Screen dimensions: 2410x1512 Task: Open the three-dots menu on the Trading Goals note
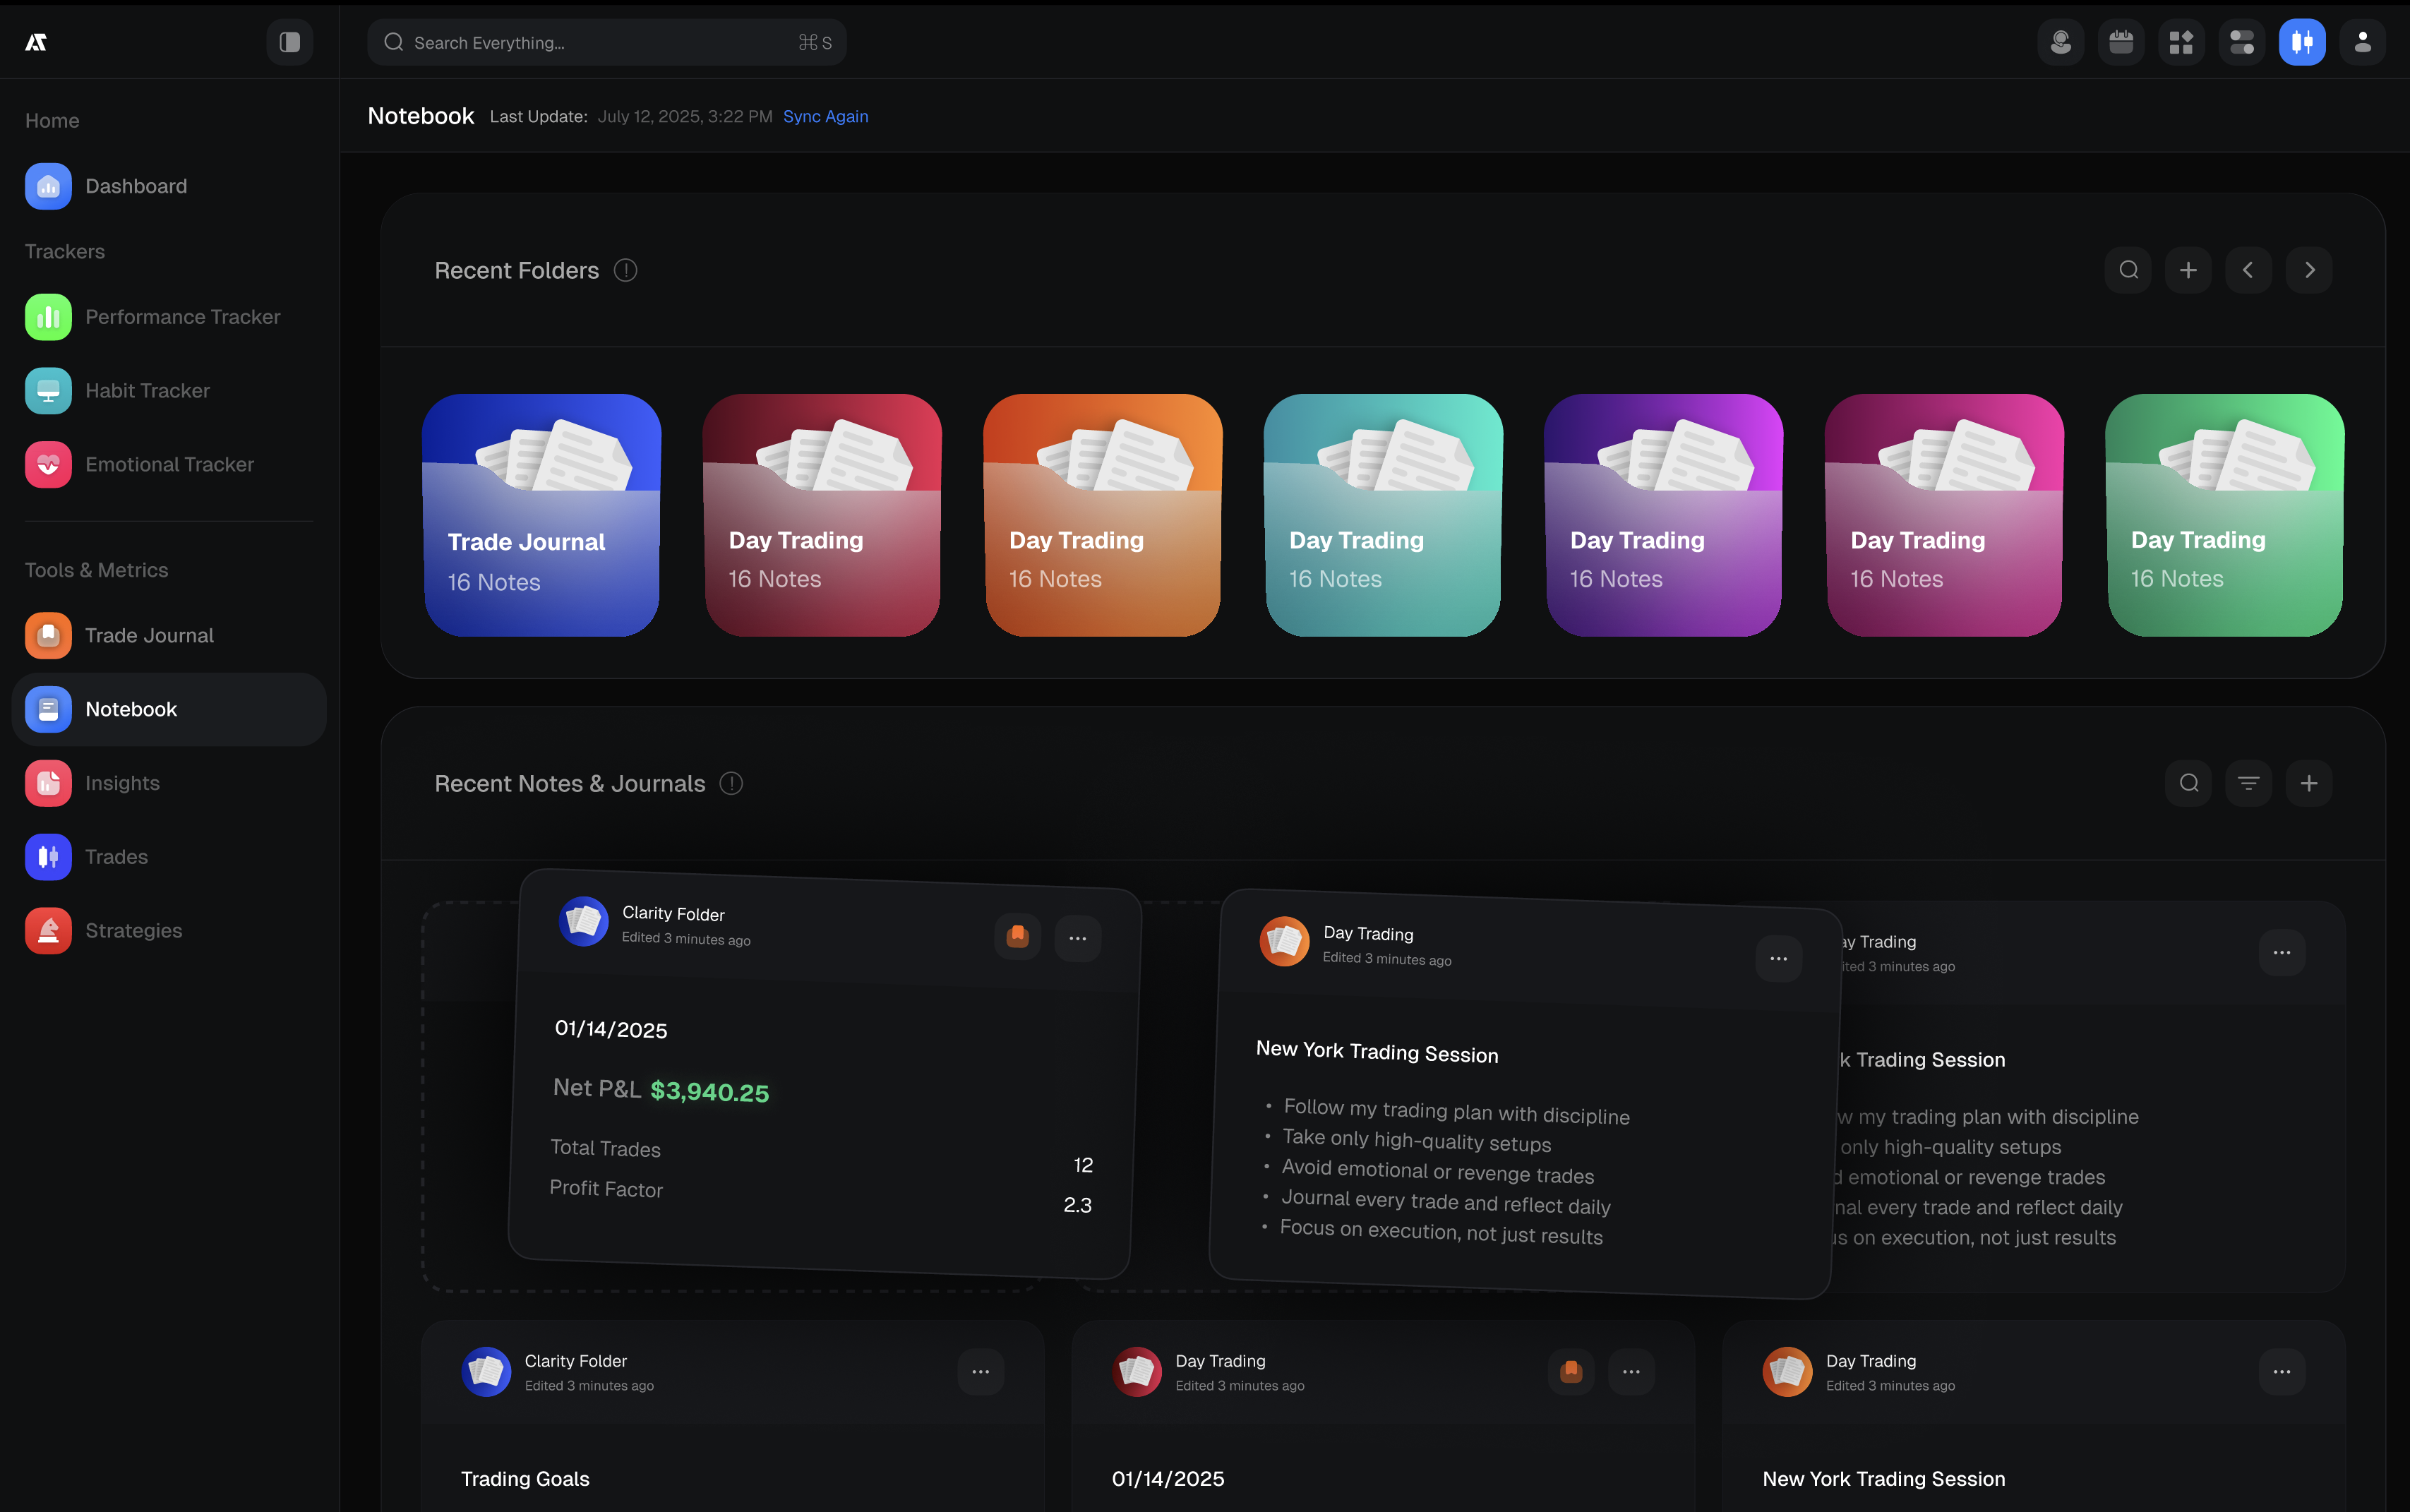(x=980, y=1372)
